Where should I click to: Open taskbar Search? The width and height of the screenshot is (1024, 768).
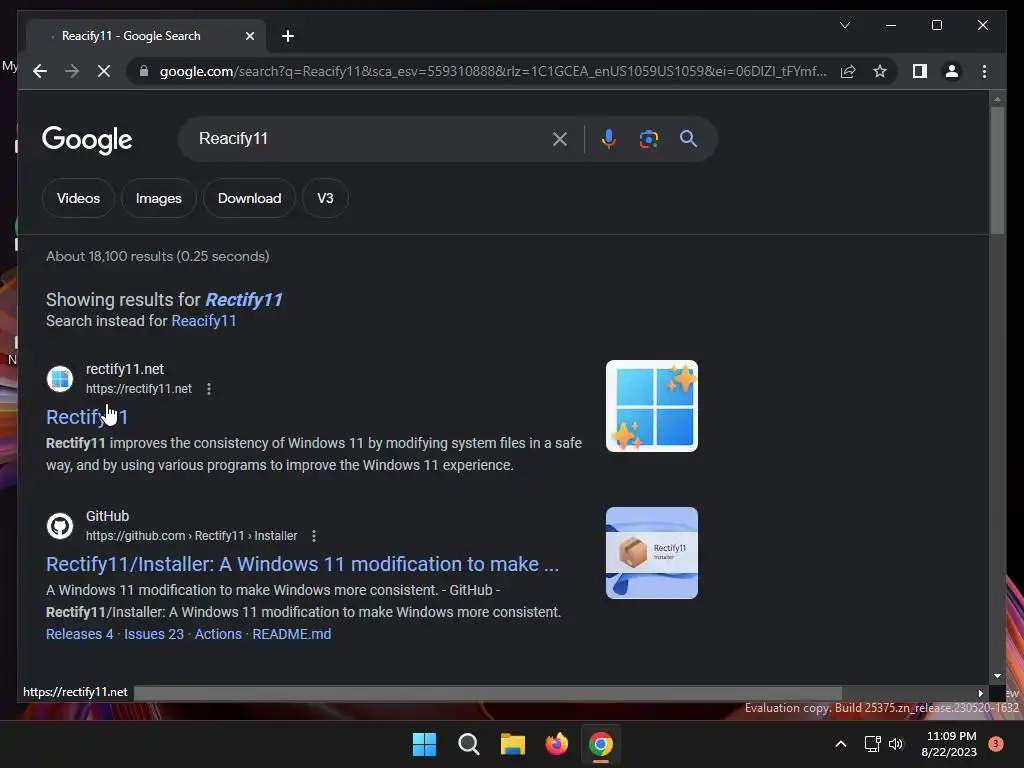tap(468, 744)
